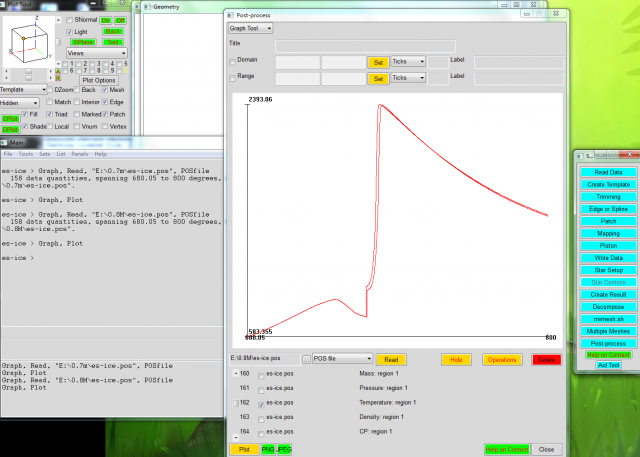Click into the graph Title field

365,45
